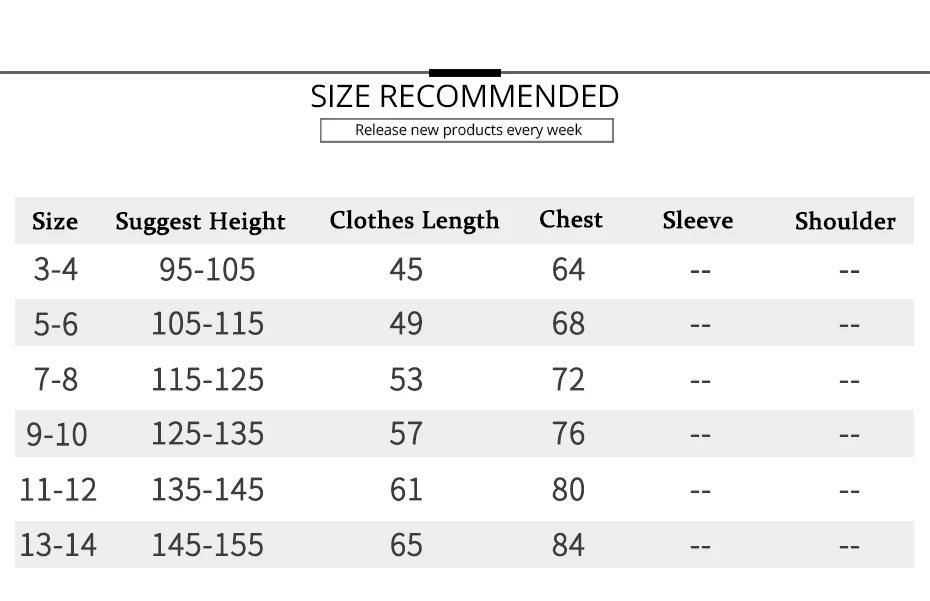The image size is (930, 601).
Task: Select the 125-135 height cell
Action: tap(207, 434)
